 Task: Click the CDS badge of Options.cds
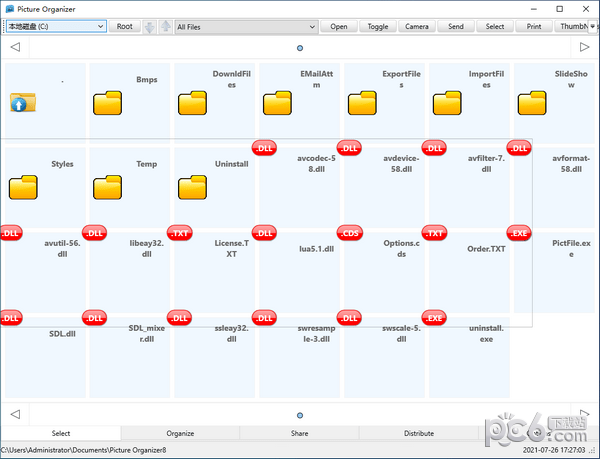click(349, 233)
